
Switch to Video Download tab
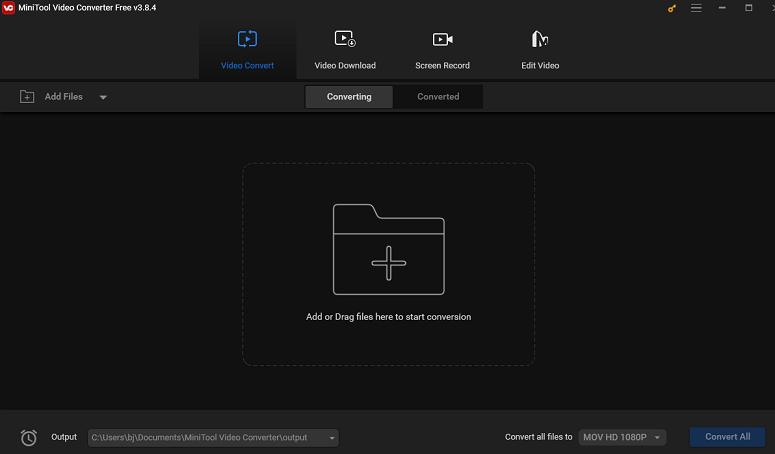tap(345, 50)
